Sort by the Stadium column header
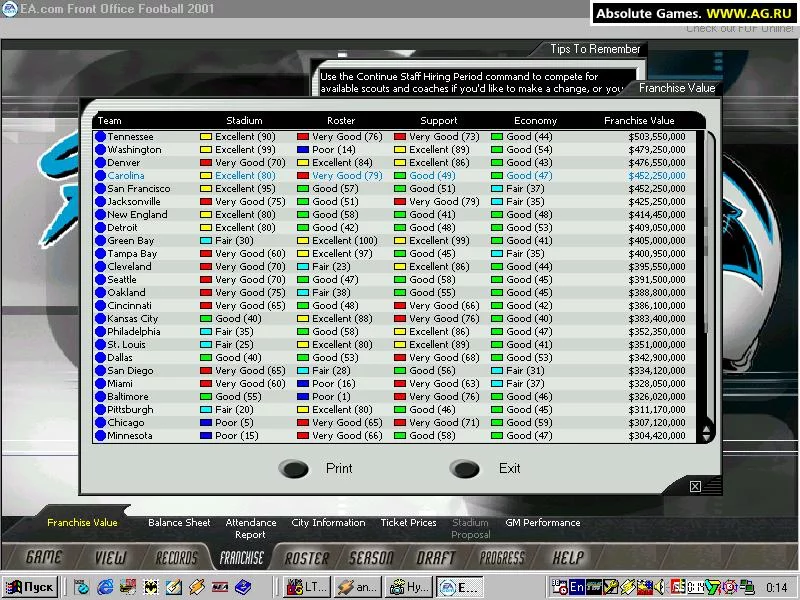Image resolution: width=800 pixels, height=600 pixels. (244, 121)
